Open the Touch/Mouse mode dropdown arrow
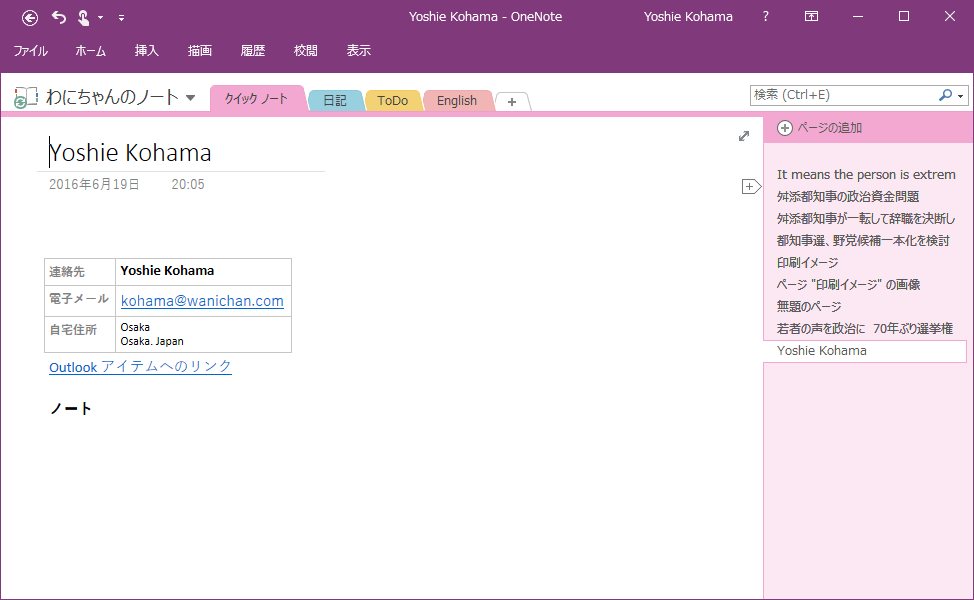 point(101,18)
